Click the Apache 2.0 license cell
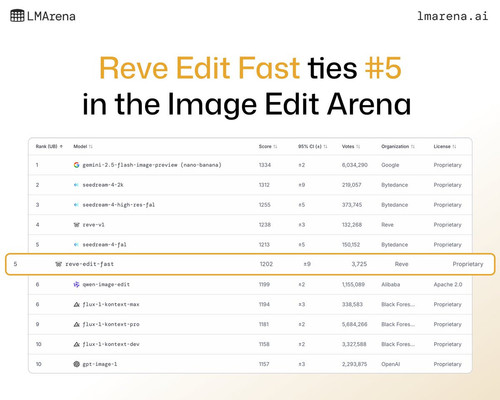 pos(448,284)
